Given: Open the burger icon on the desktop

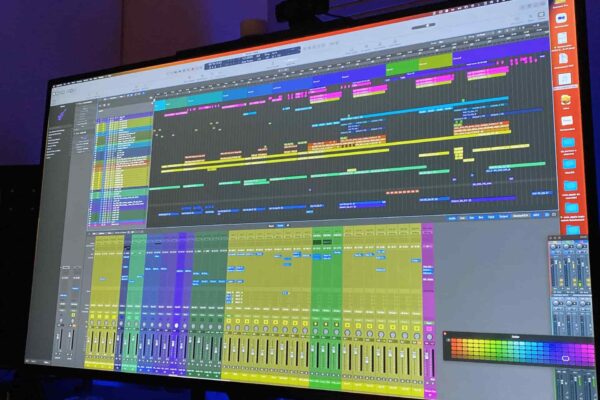Looking at the screenshot, I should (566, 101).
